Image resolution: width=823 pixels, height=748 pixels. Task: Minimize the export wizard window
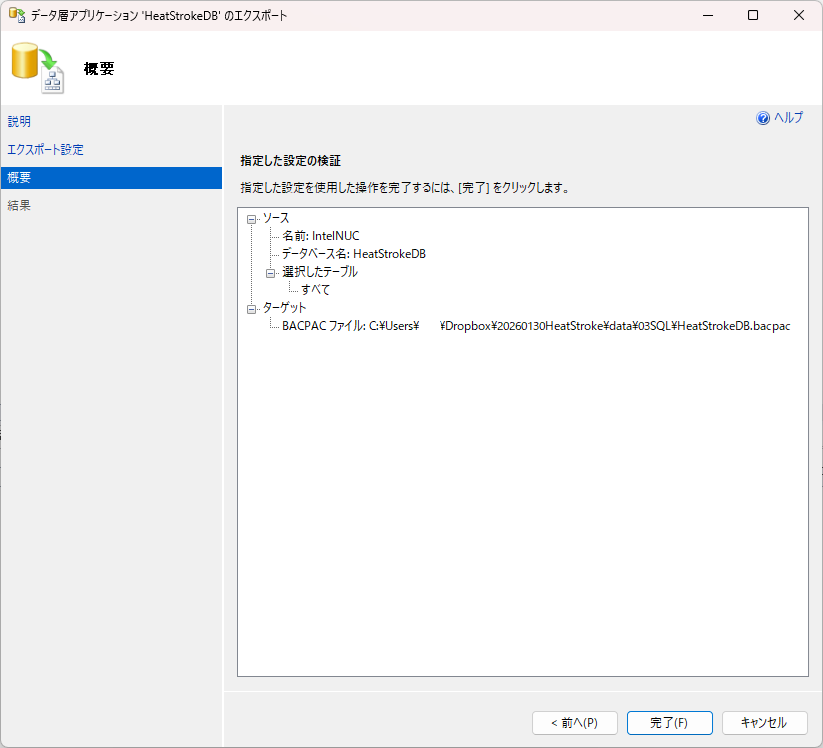707,16
